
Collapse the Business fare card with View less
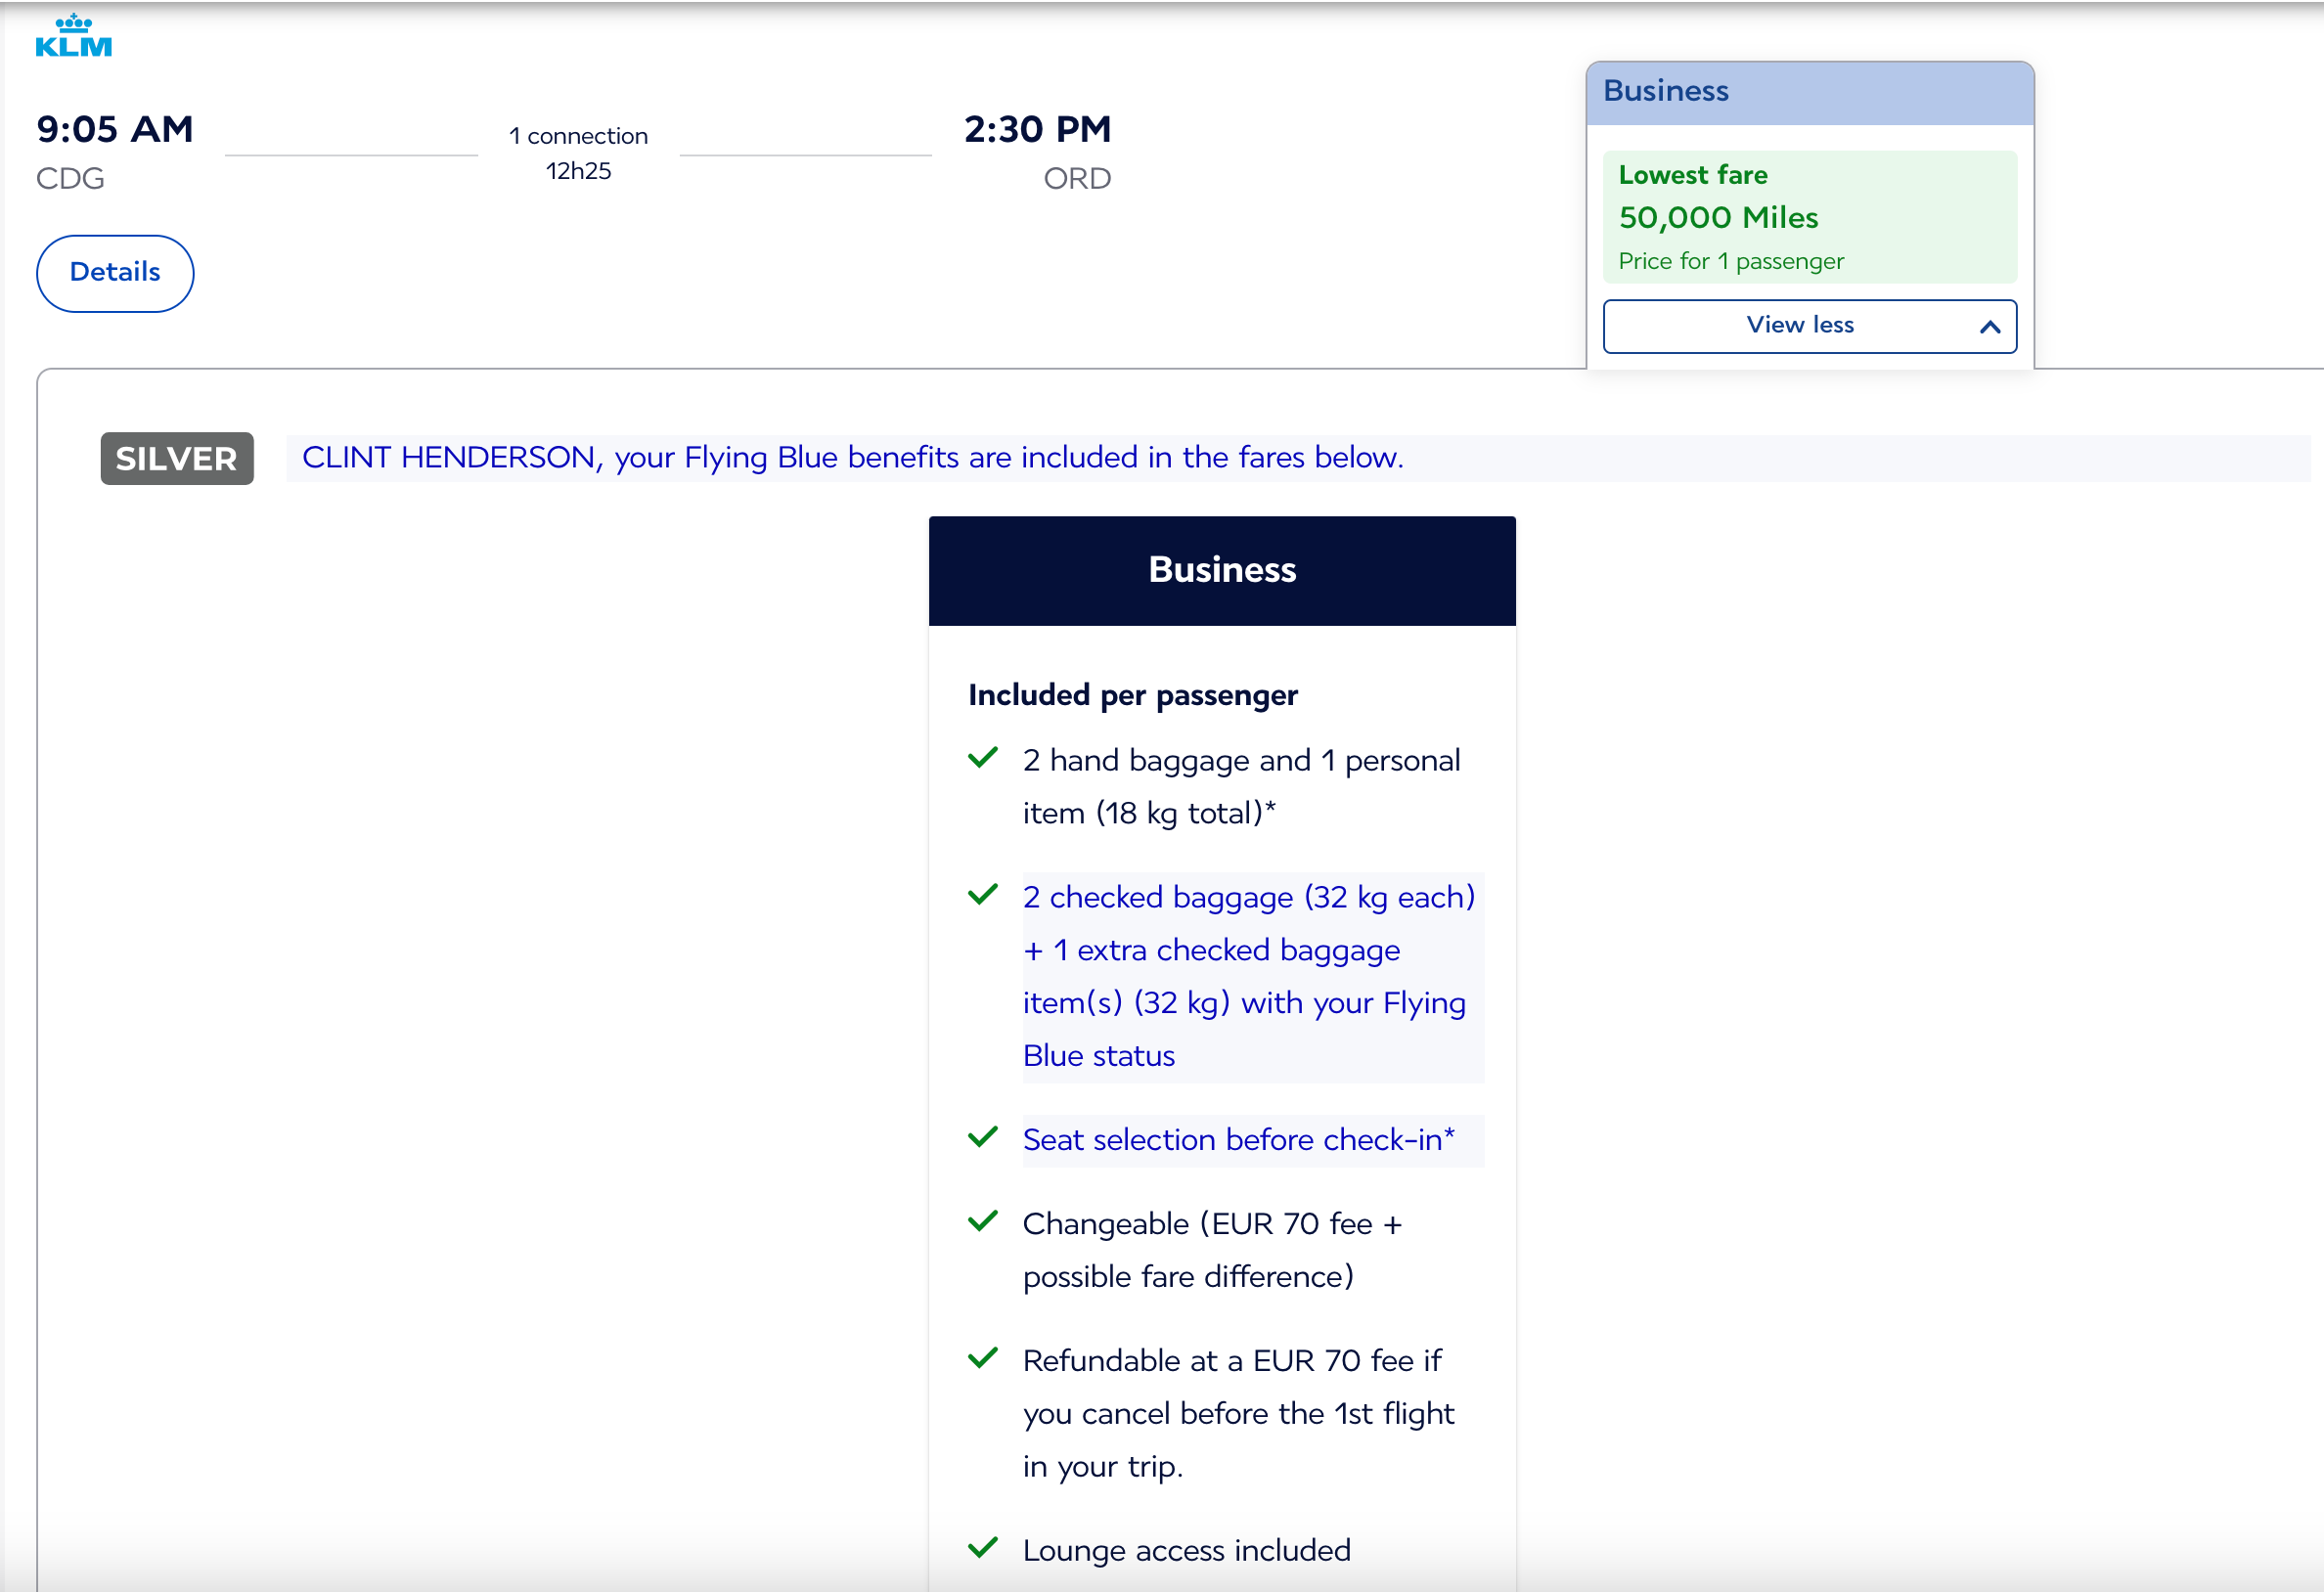coord(1800,326)
